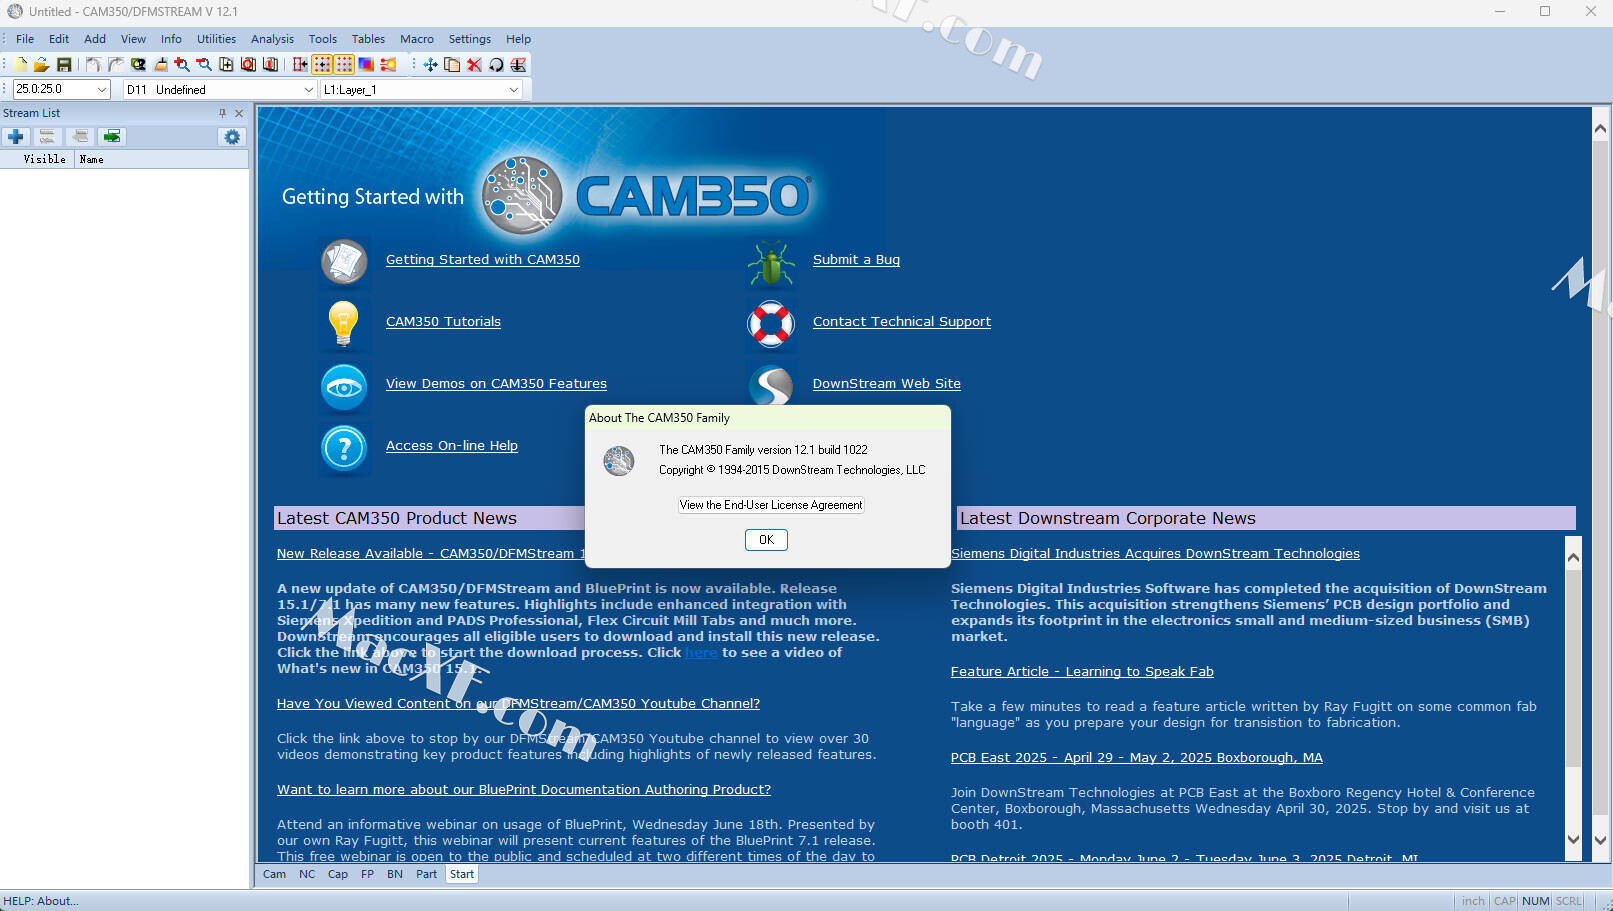Switch to the BN tab
The height and width of the screenshot is (911, 1613).
(x=395, y=874)
